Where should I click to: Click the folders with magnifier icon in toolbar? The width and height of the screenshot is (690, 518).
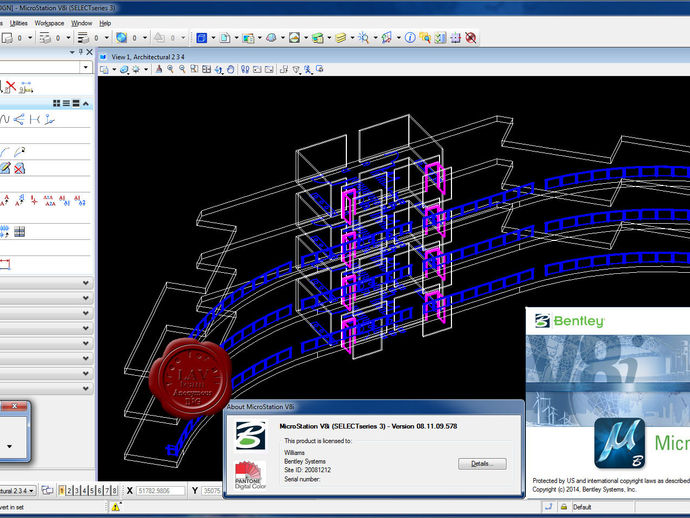[x=425, y=38]
